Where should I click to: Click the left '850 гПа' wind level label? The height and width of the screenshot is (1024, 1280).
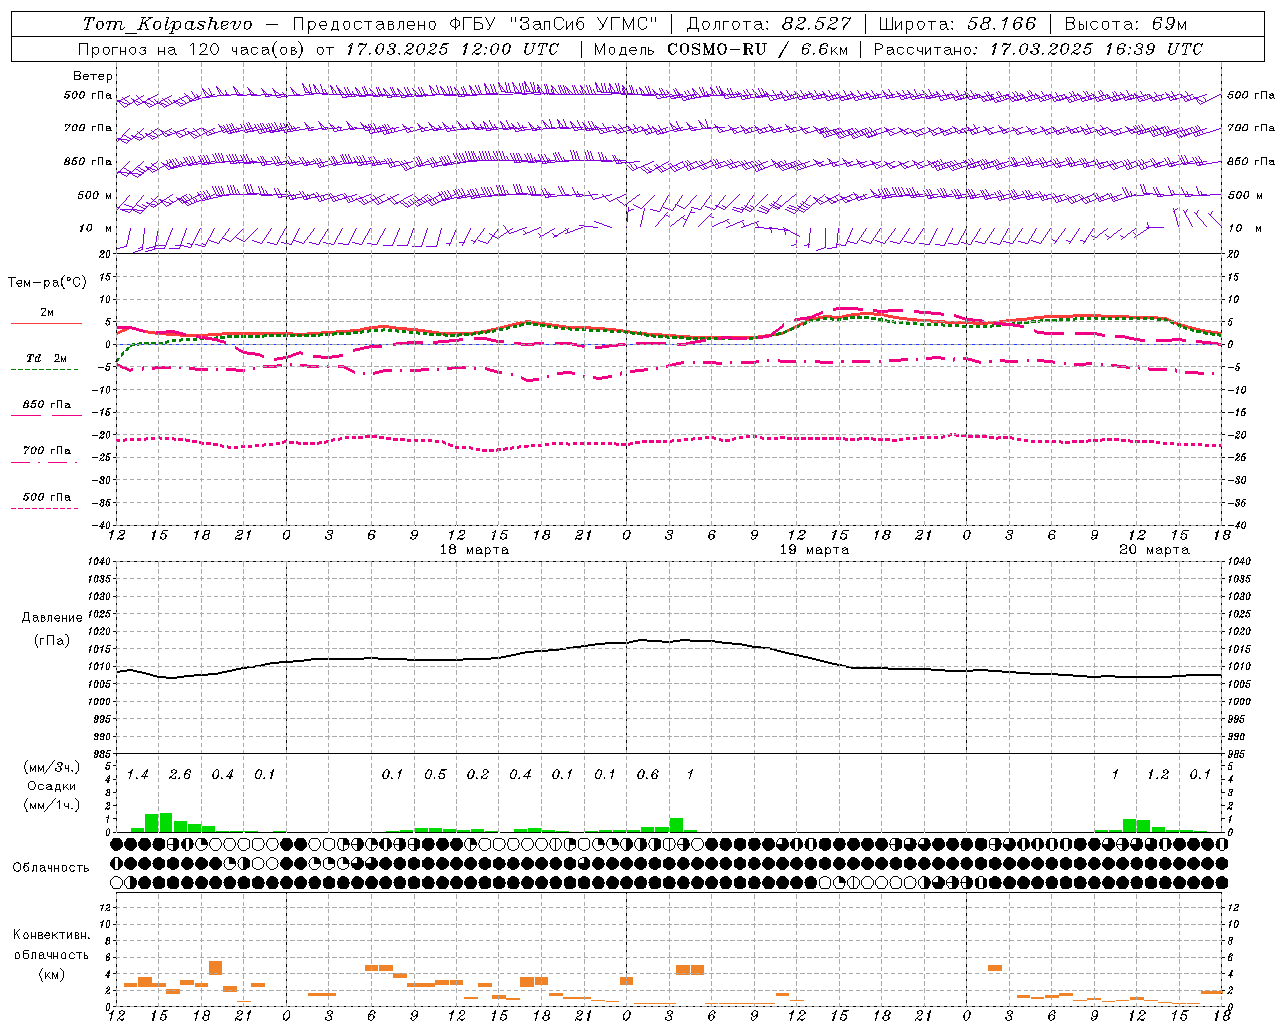[87, 161]
